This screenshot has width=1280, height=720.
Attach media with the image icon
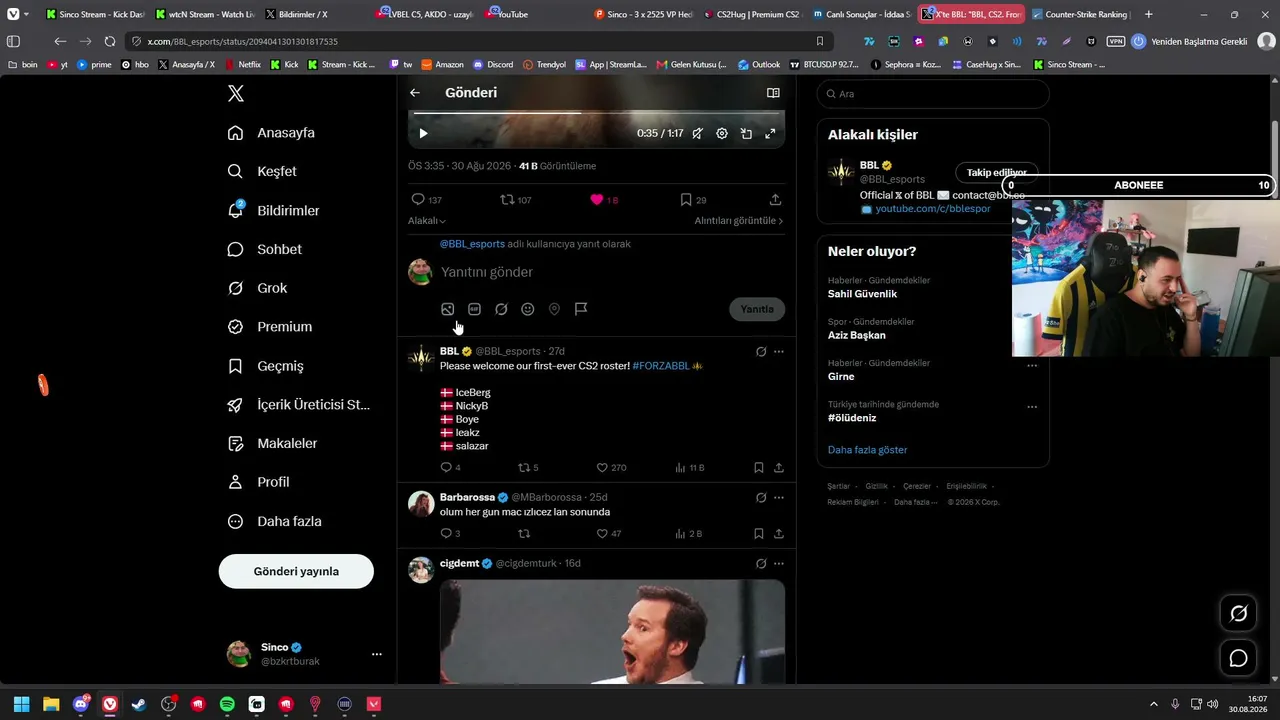(x=448, y=309)
